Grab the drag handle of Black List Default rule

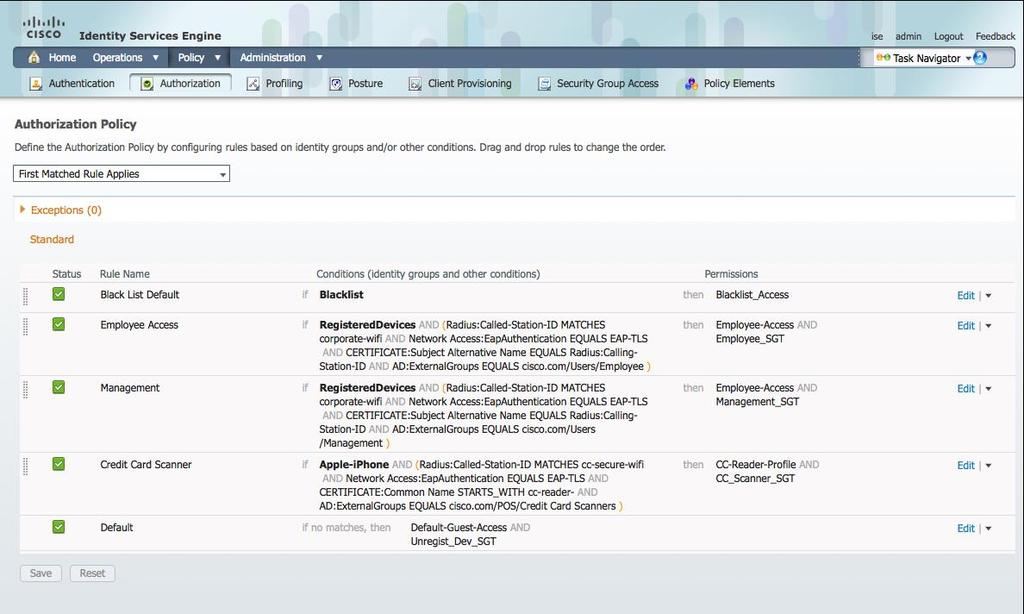[25, 297]
